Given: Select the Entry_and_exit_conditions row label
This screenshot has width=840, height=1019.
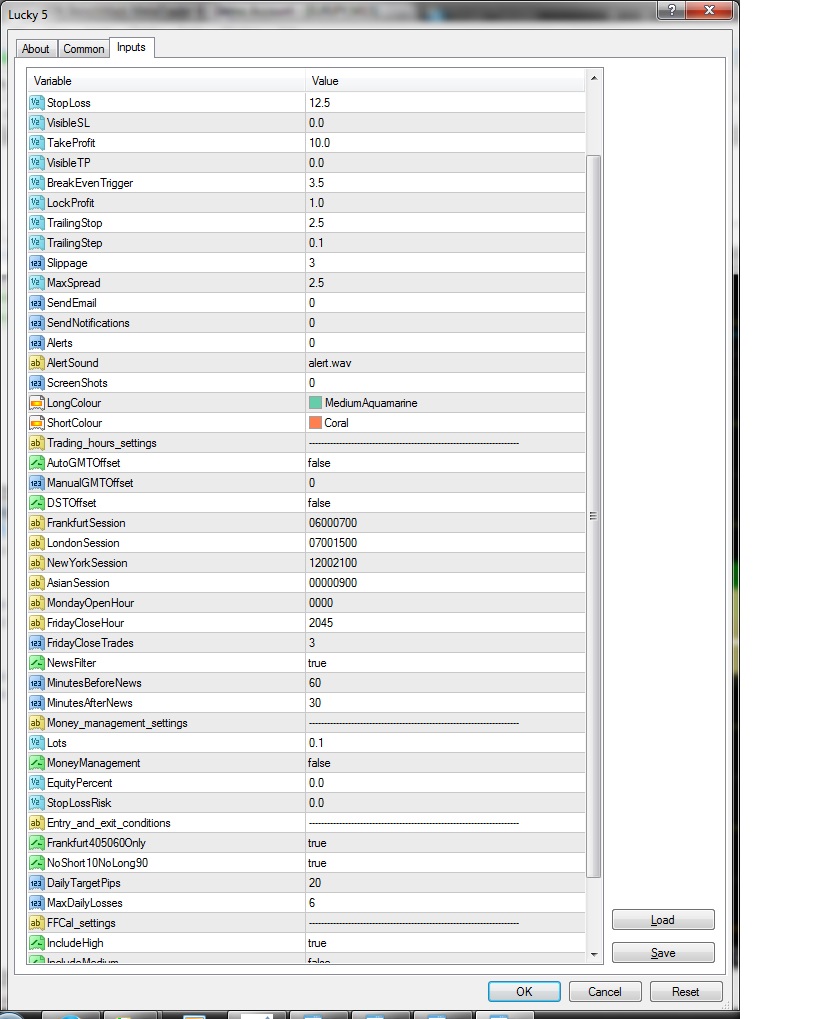Looking at the screenshot, I should pyautogui.click(x=108, y=823).
